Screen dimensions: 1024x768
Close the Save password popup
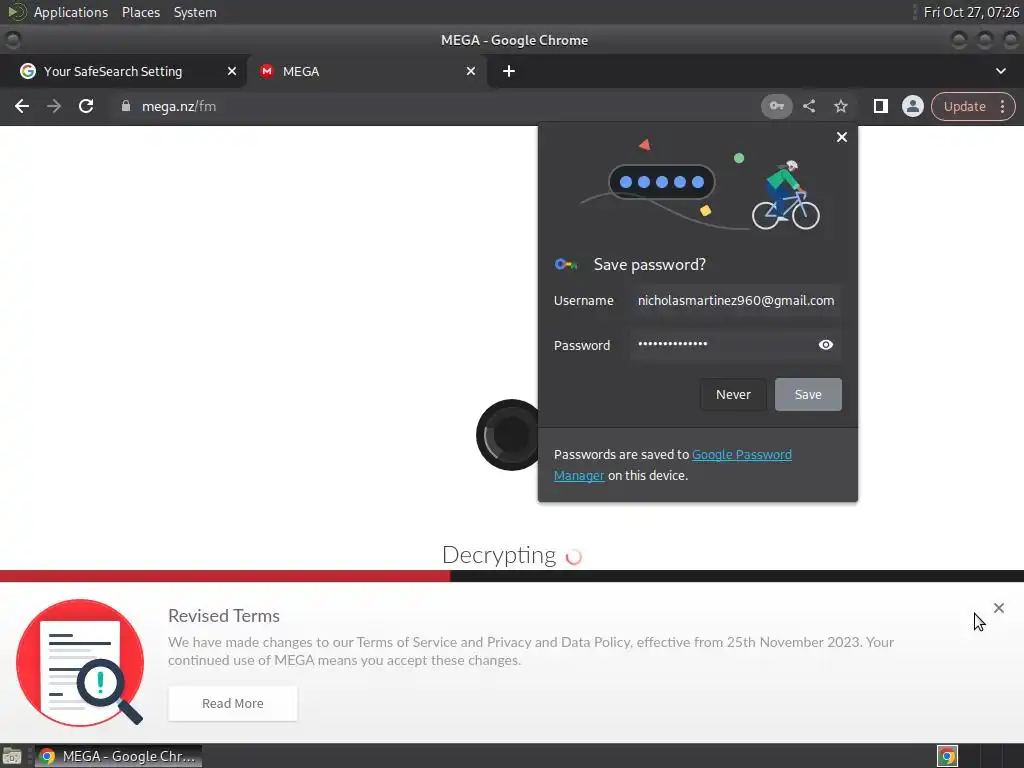(x=842, y=137)
